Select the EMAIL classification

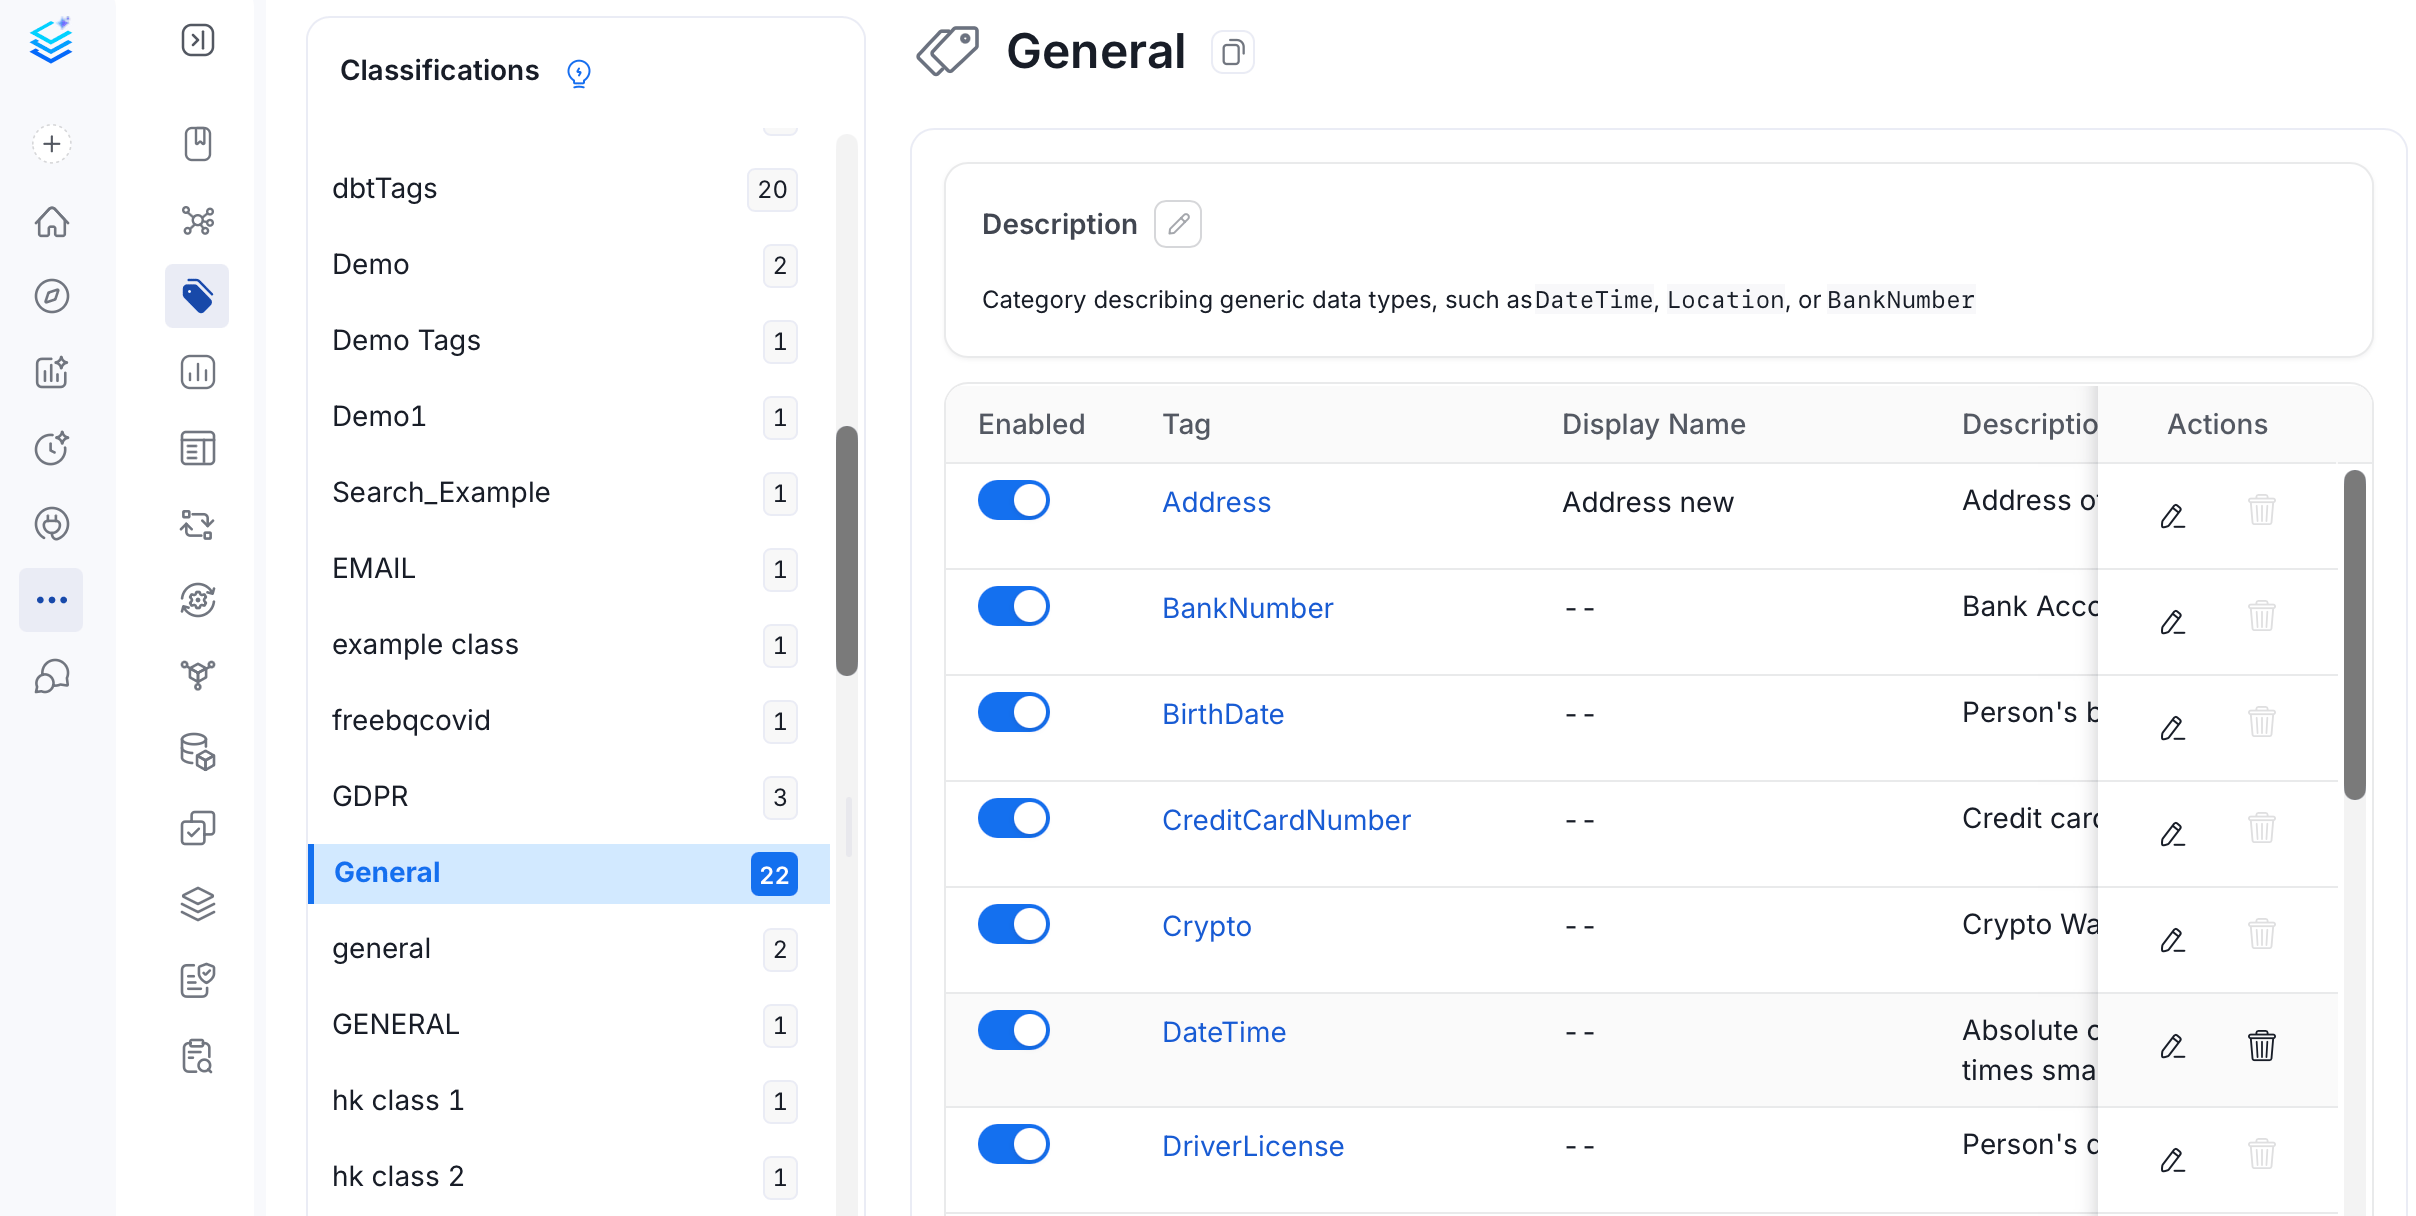(x=569, y=568)
